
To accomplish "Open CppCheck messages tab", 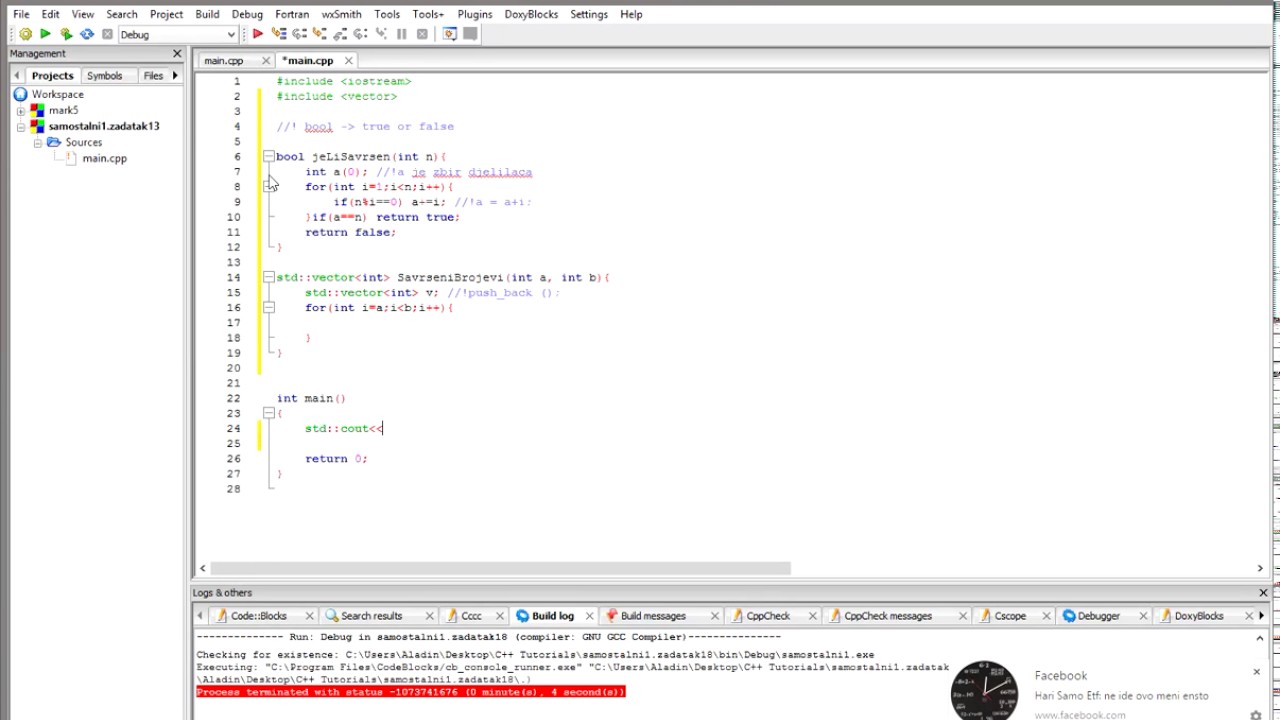I will point(887,616).
